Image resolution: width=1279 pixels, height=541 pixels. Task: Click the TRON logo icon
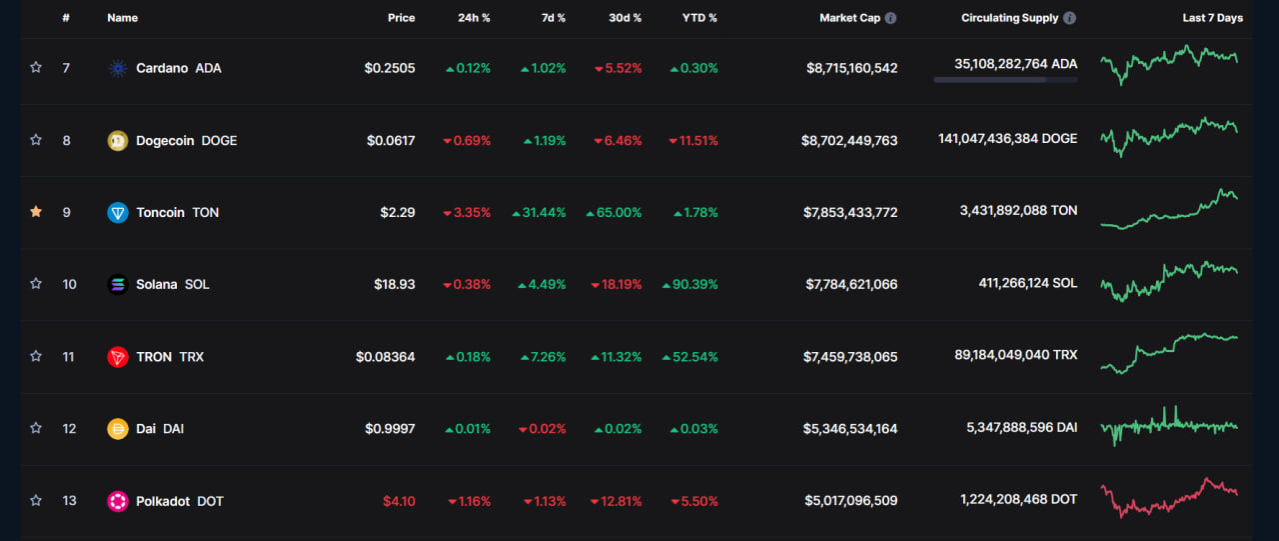point(118,356)
